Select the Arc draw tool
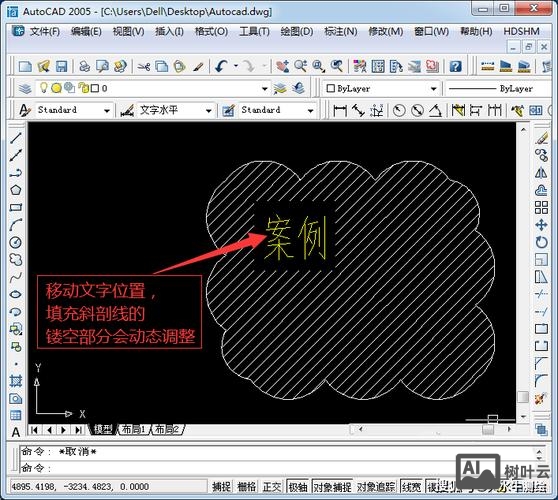The height and width of the screenshot is (500, 558). (x=16, y=225)
